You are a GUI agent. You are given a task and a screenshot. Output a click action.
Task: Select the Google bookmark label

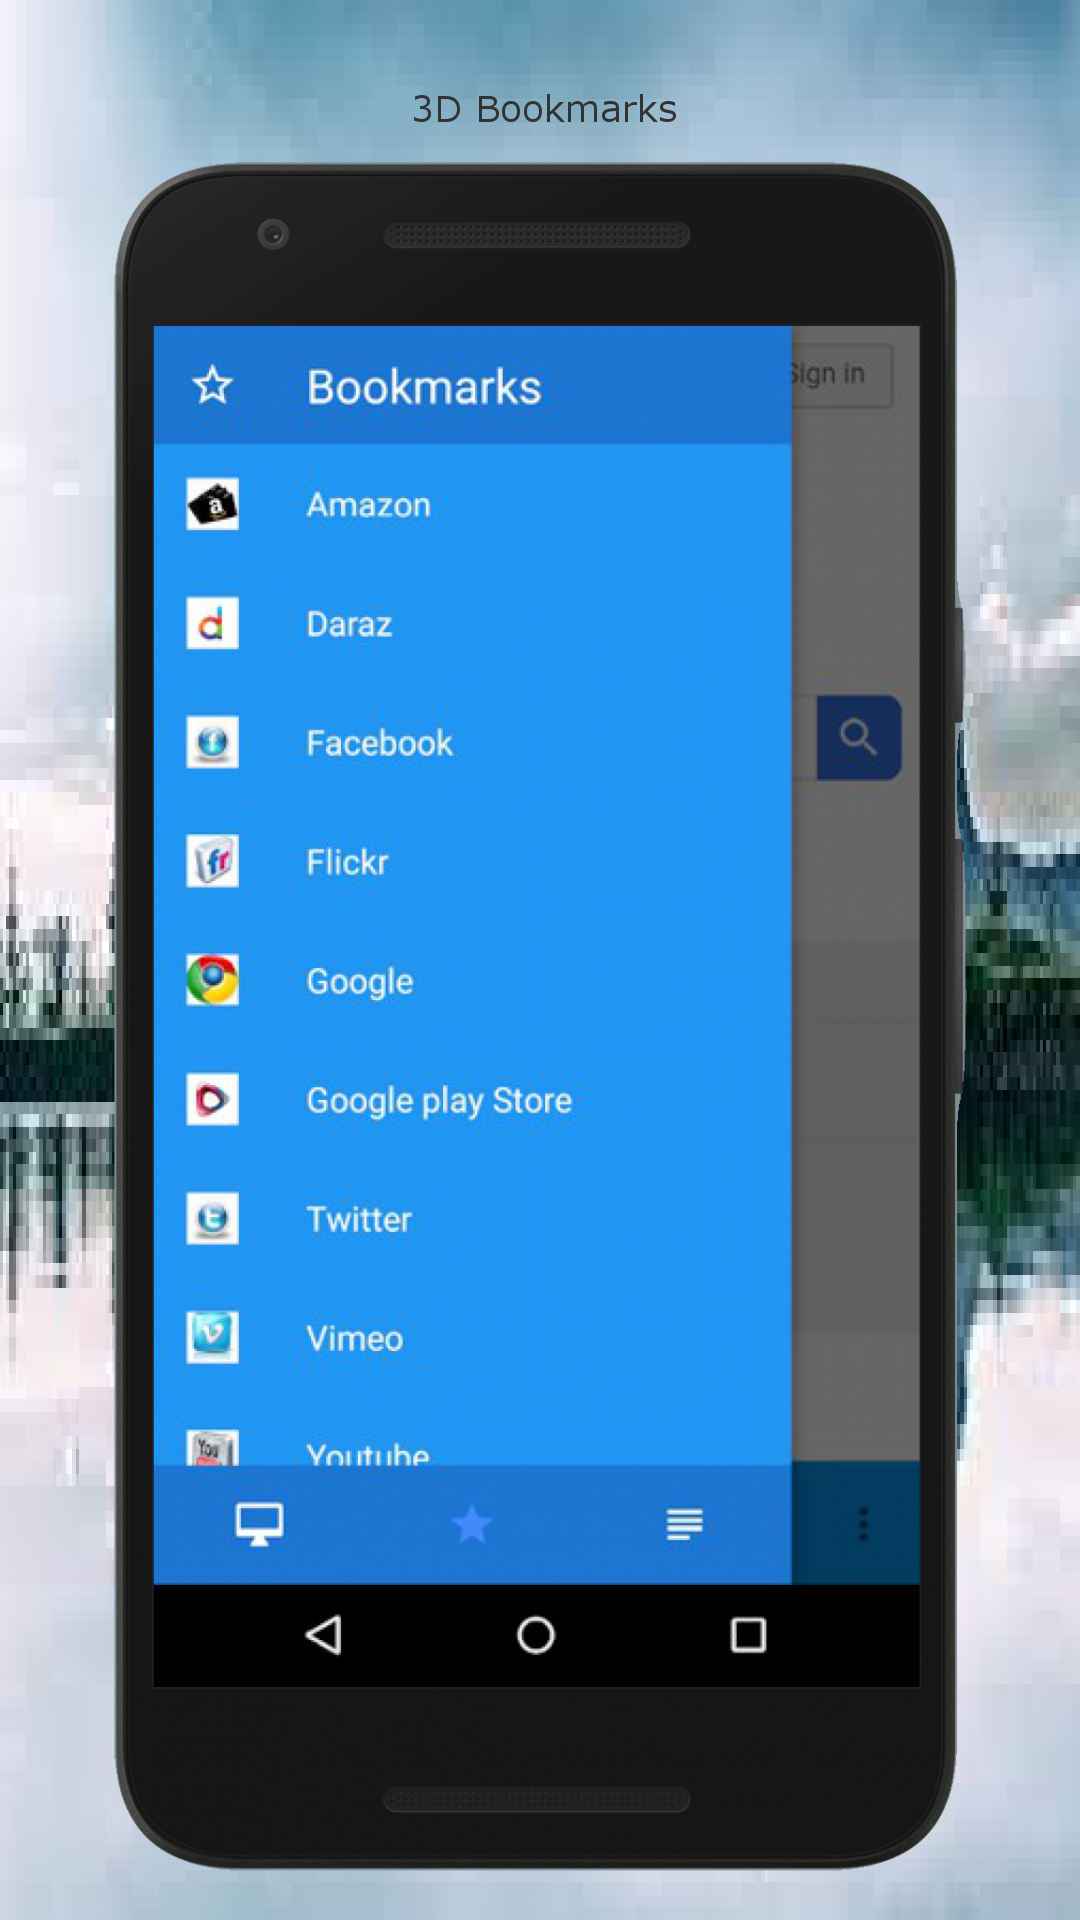coord(360,982)
